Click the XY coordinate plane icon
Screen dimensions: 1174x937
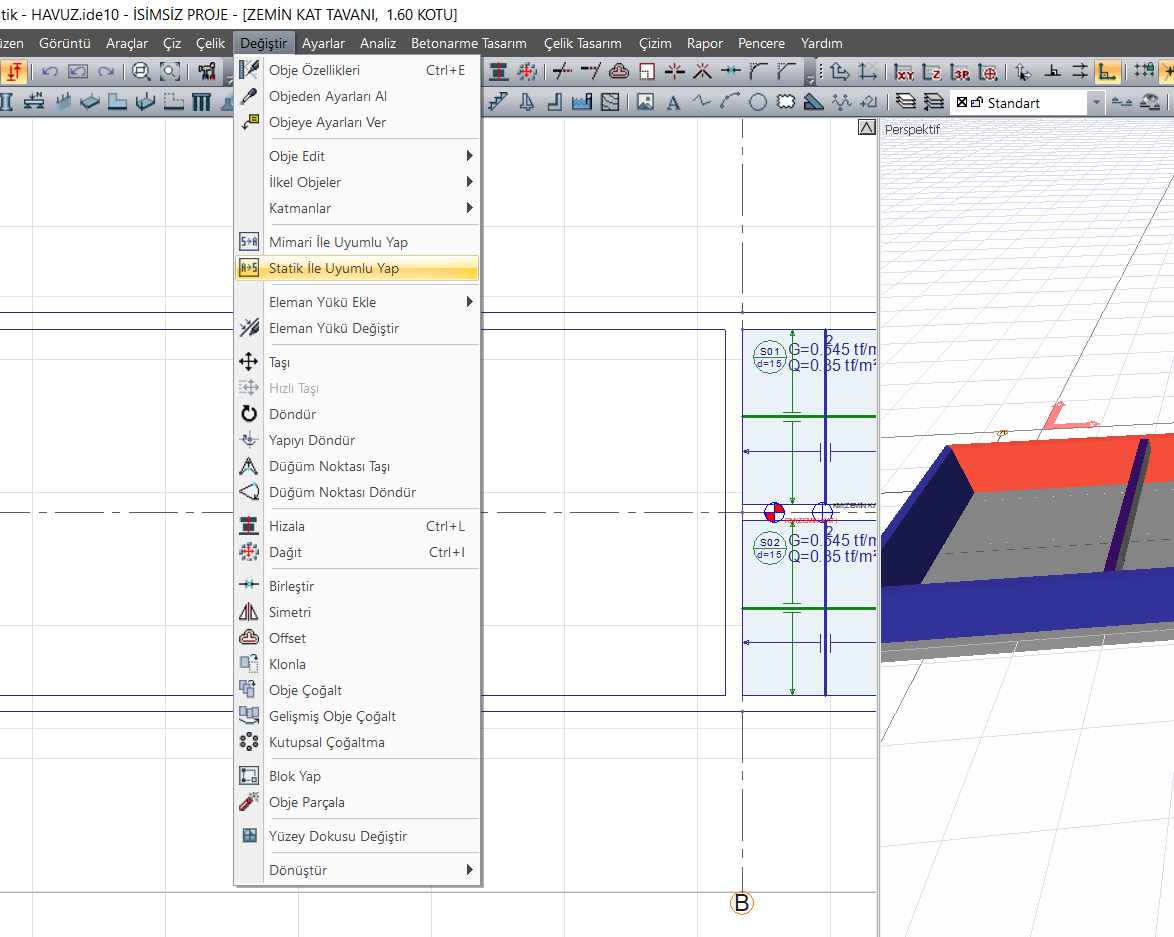pos(905,71)
